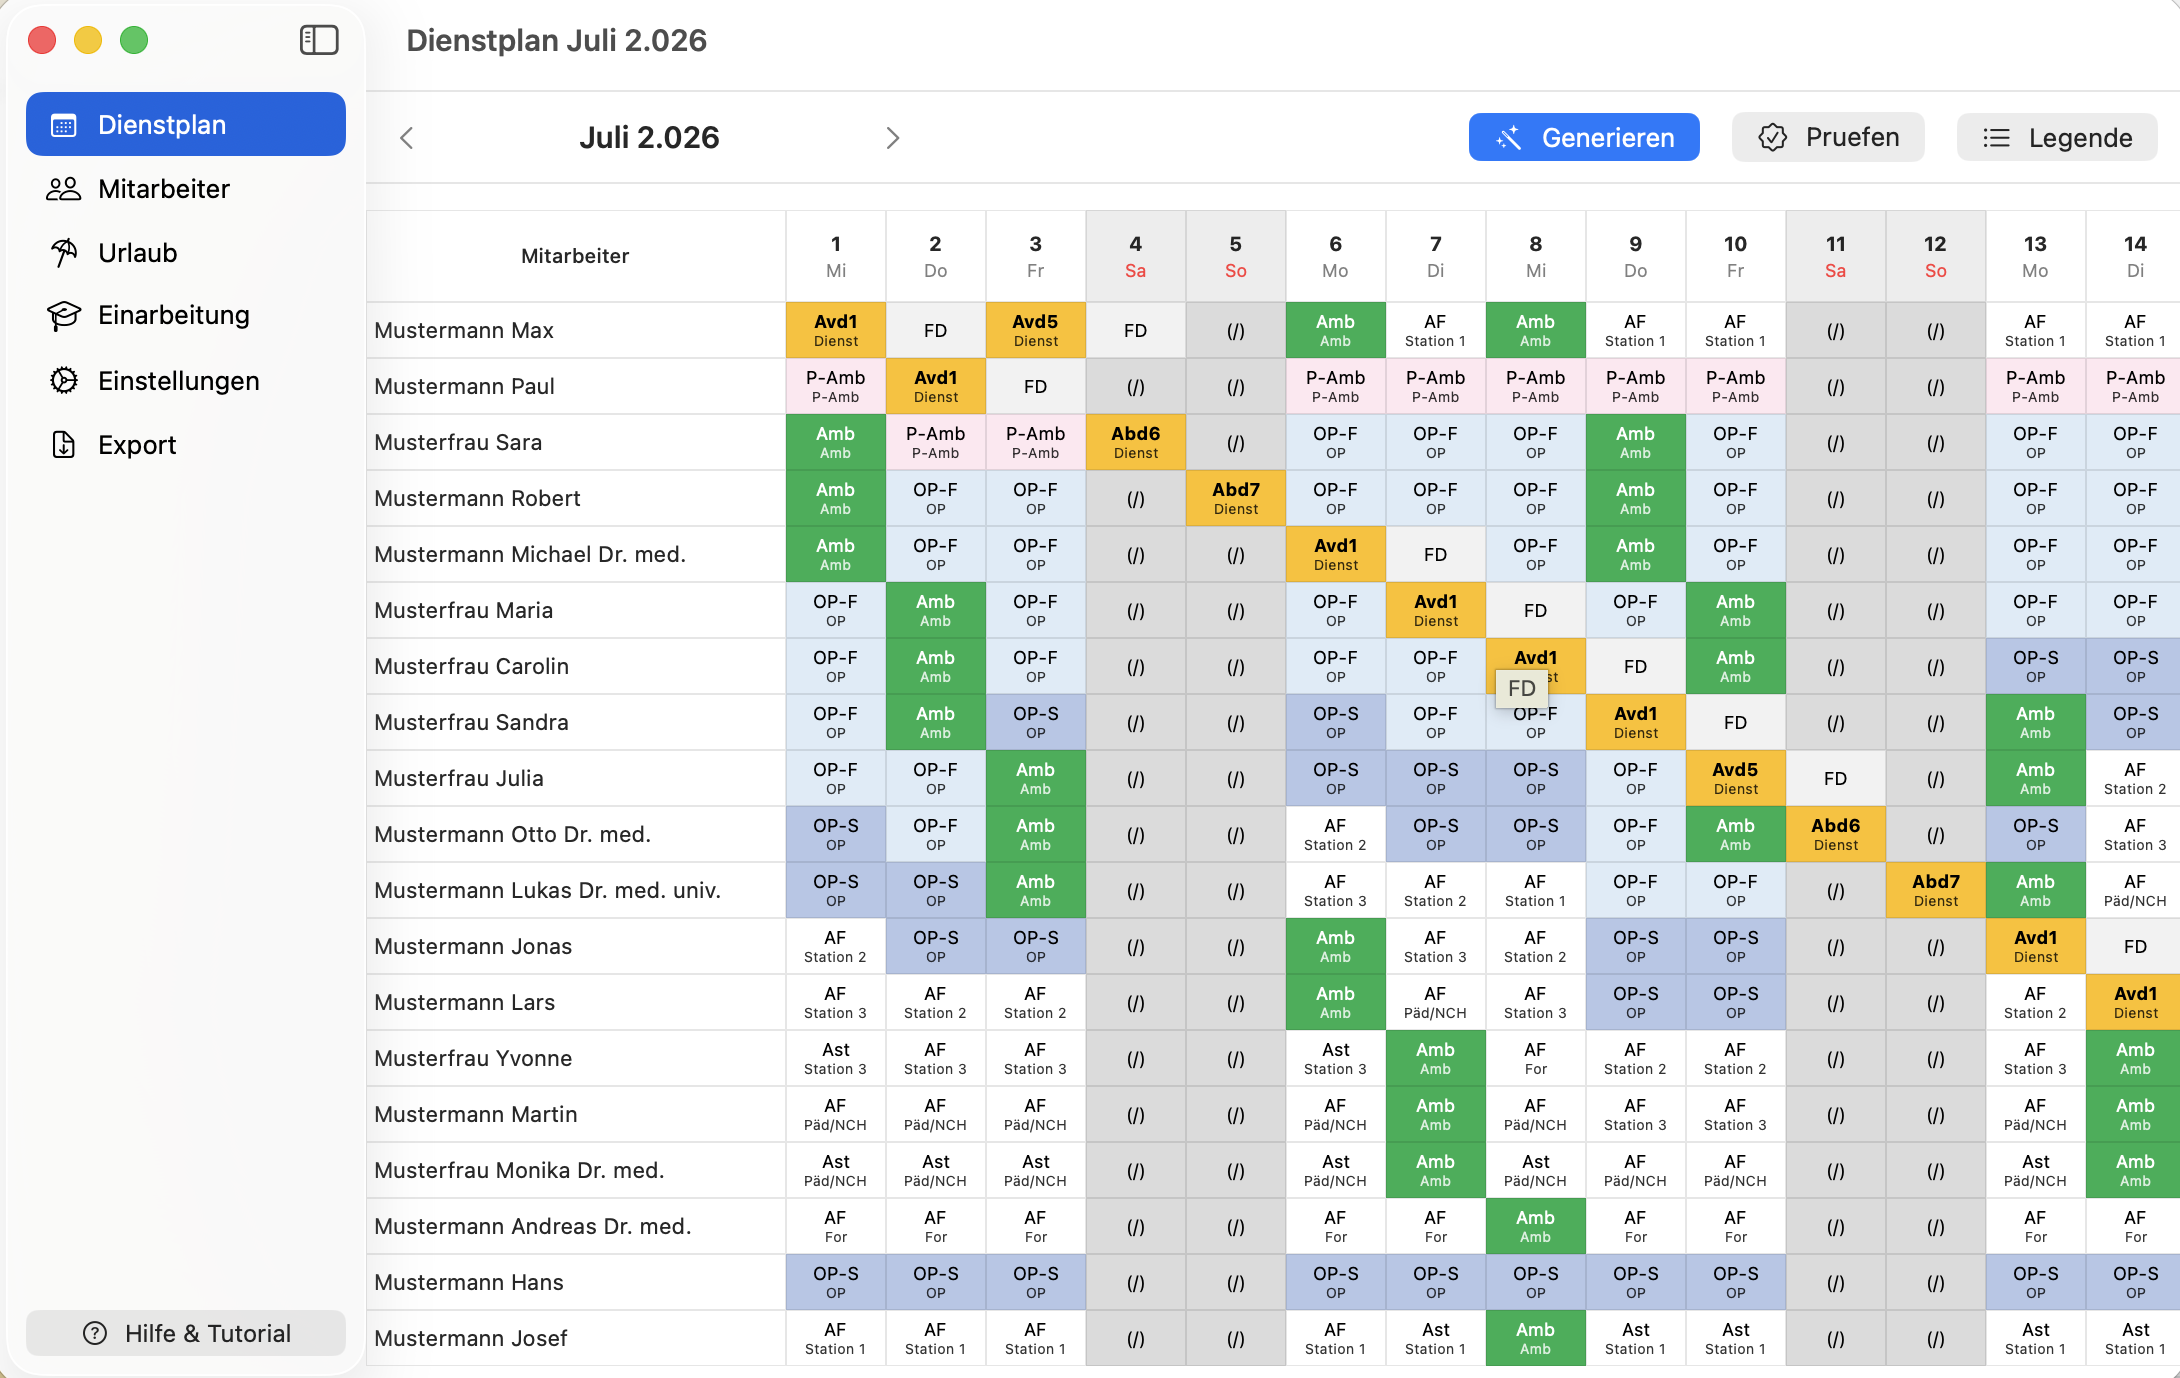Screen dimensions: 2180x1378
Task: Click the Legende list icon
Action: coord(1996,138)
